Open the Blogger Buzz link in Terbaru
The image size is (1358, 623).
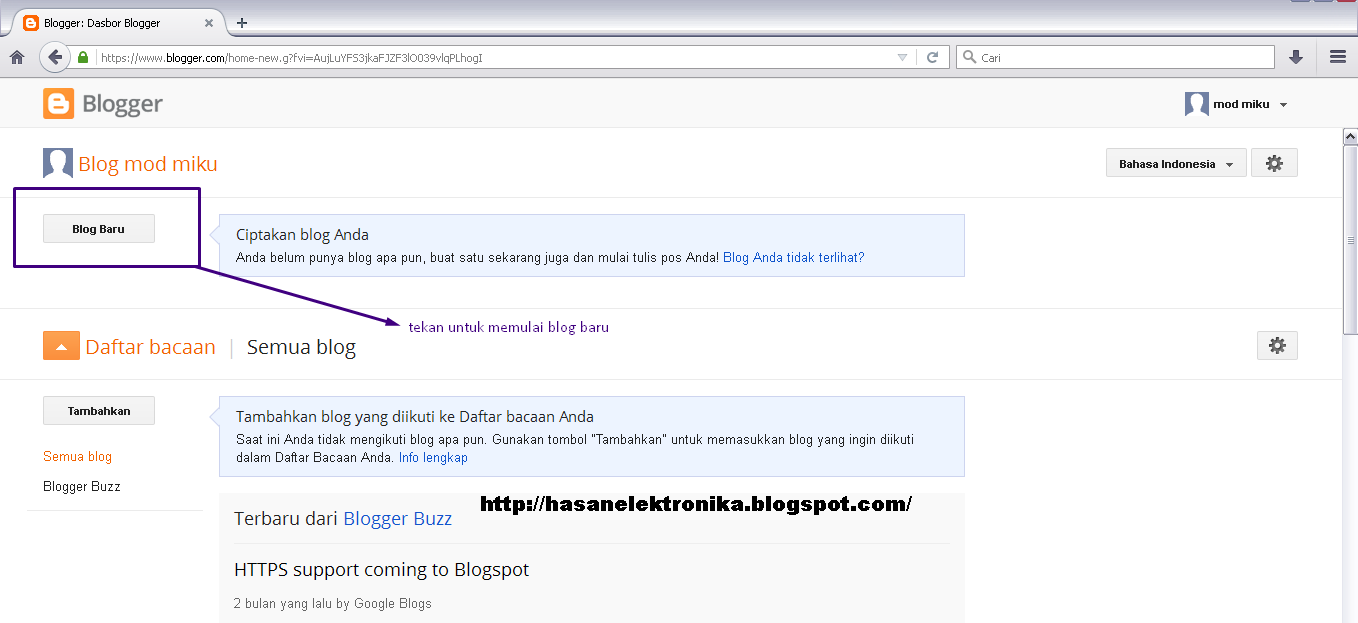tap(398, 518)
